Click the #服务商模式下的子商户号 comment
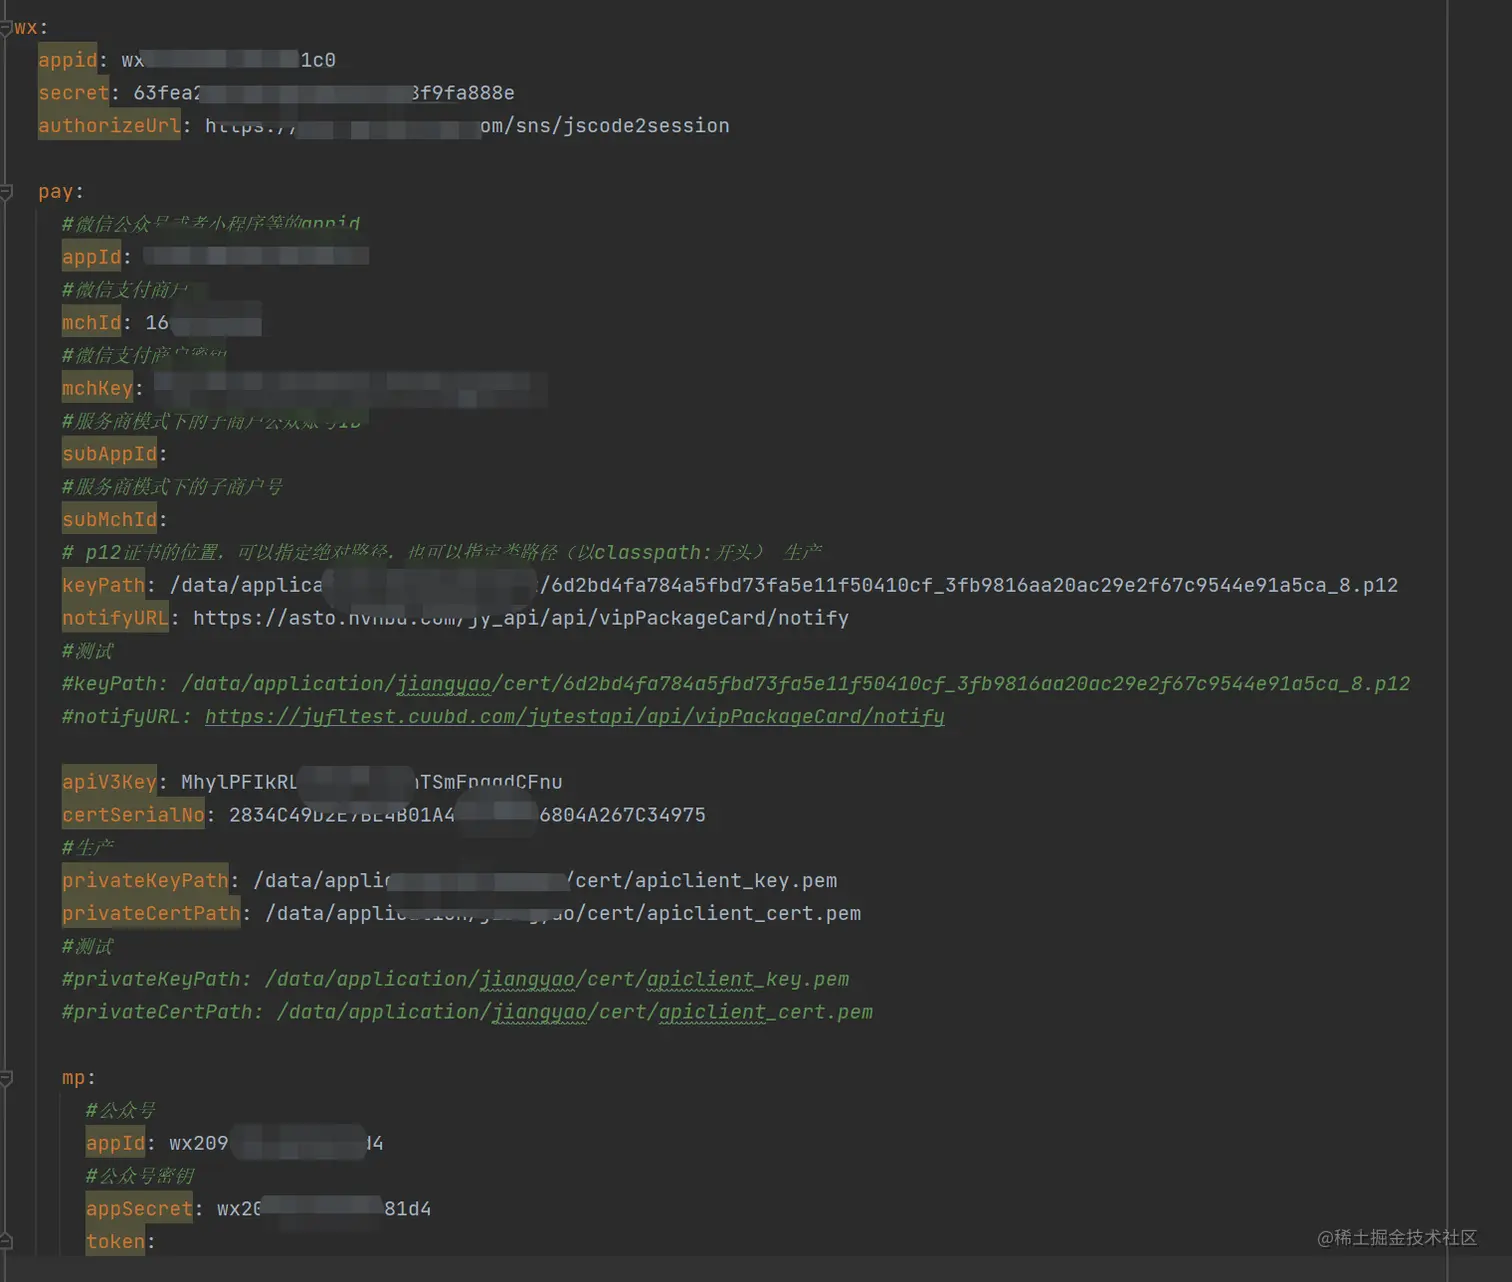 172,487
